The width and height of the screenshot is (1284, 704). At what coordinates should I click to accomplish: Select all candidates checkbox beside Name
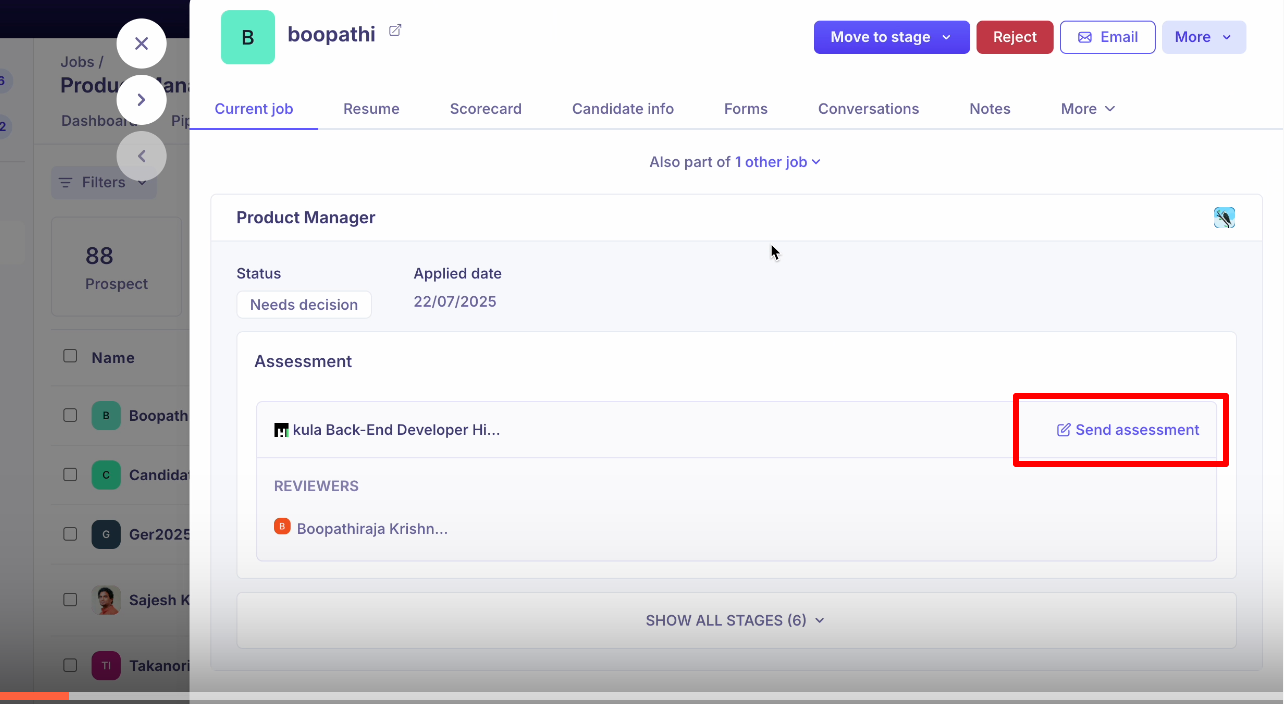click(70, 356)
